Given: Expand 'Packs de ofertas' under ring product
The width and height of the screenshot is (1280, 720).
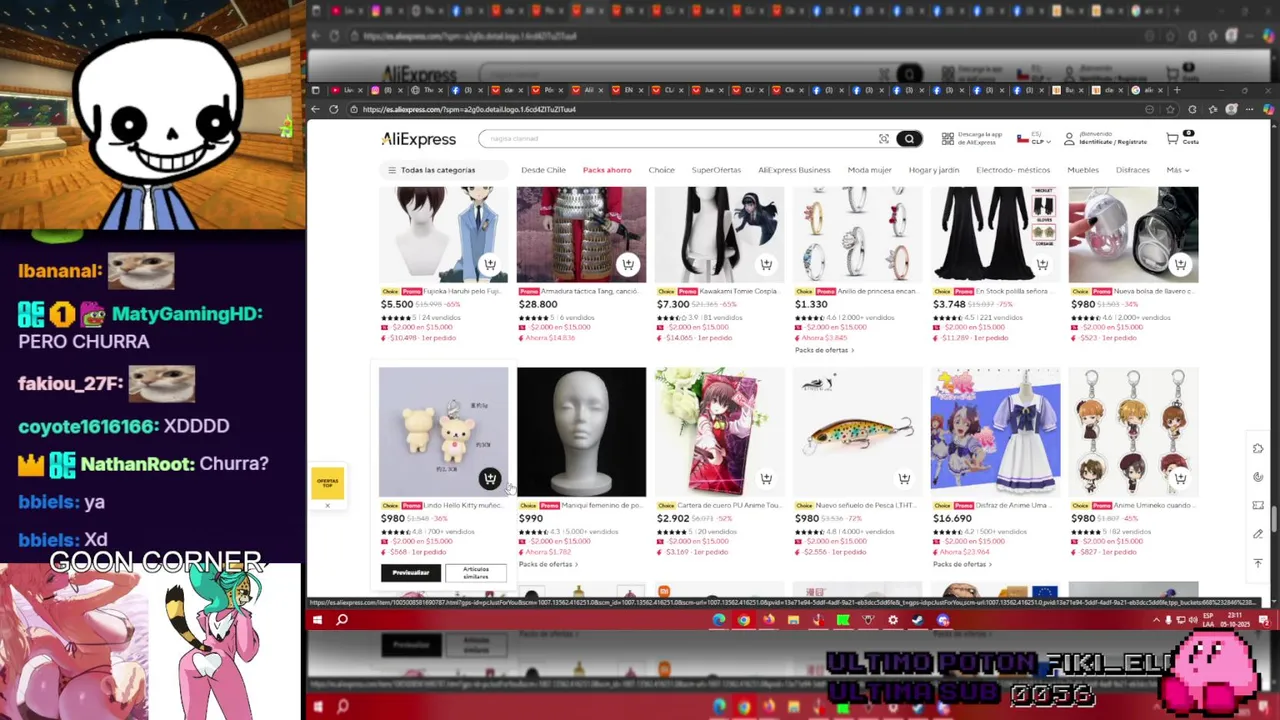Looking at the screenshot, I should click(x=824, y=350).
